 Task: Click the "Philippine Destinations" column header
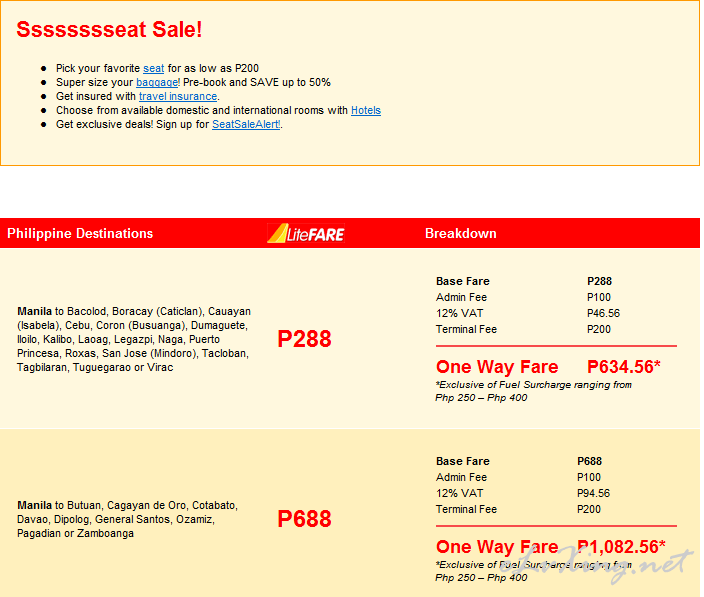(80, 233)
